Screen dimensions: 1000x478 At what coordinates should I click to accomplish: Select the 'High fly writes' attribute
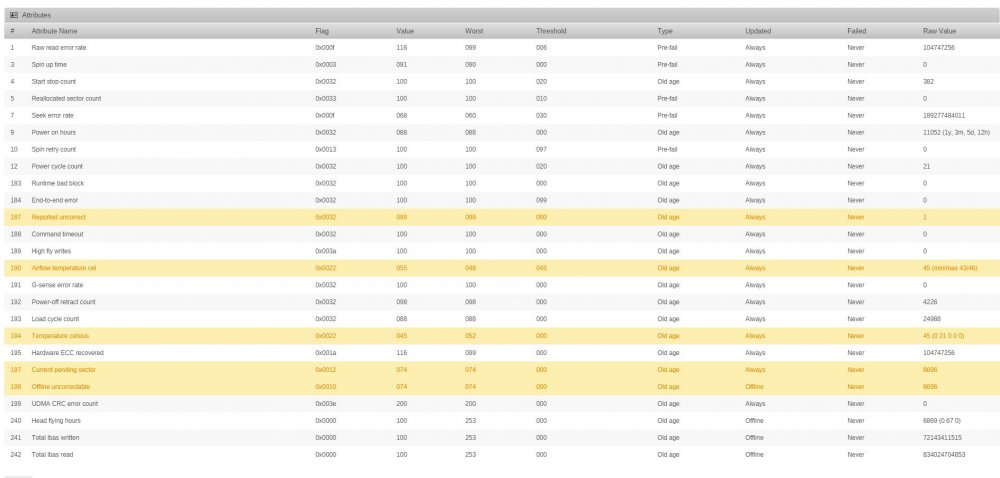click(x=51, y=251)
